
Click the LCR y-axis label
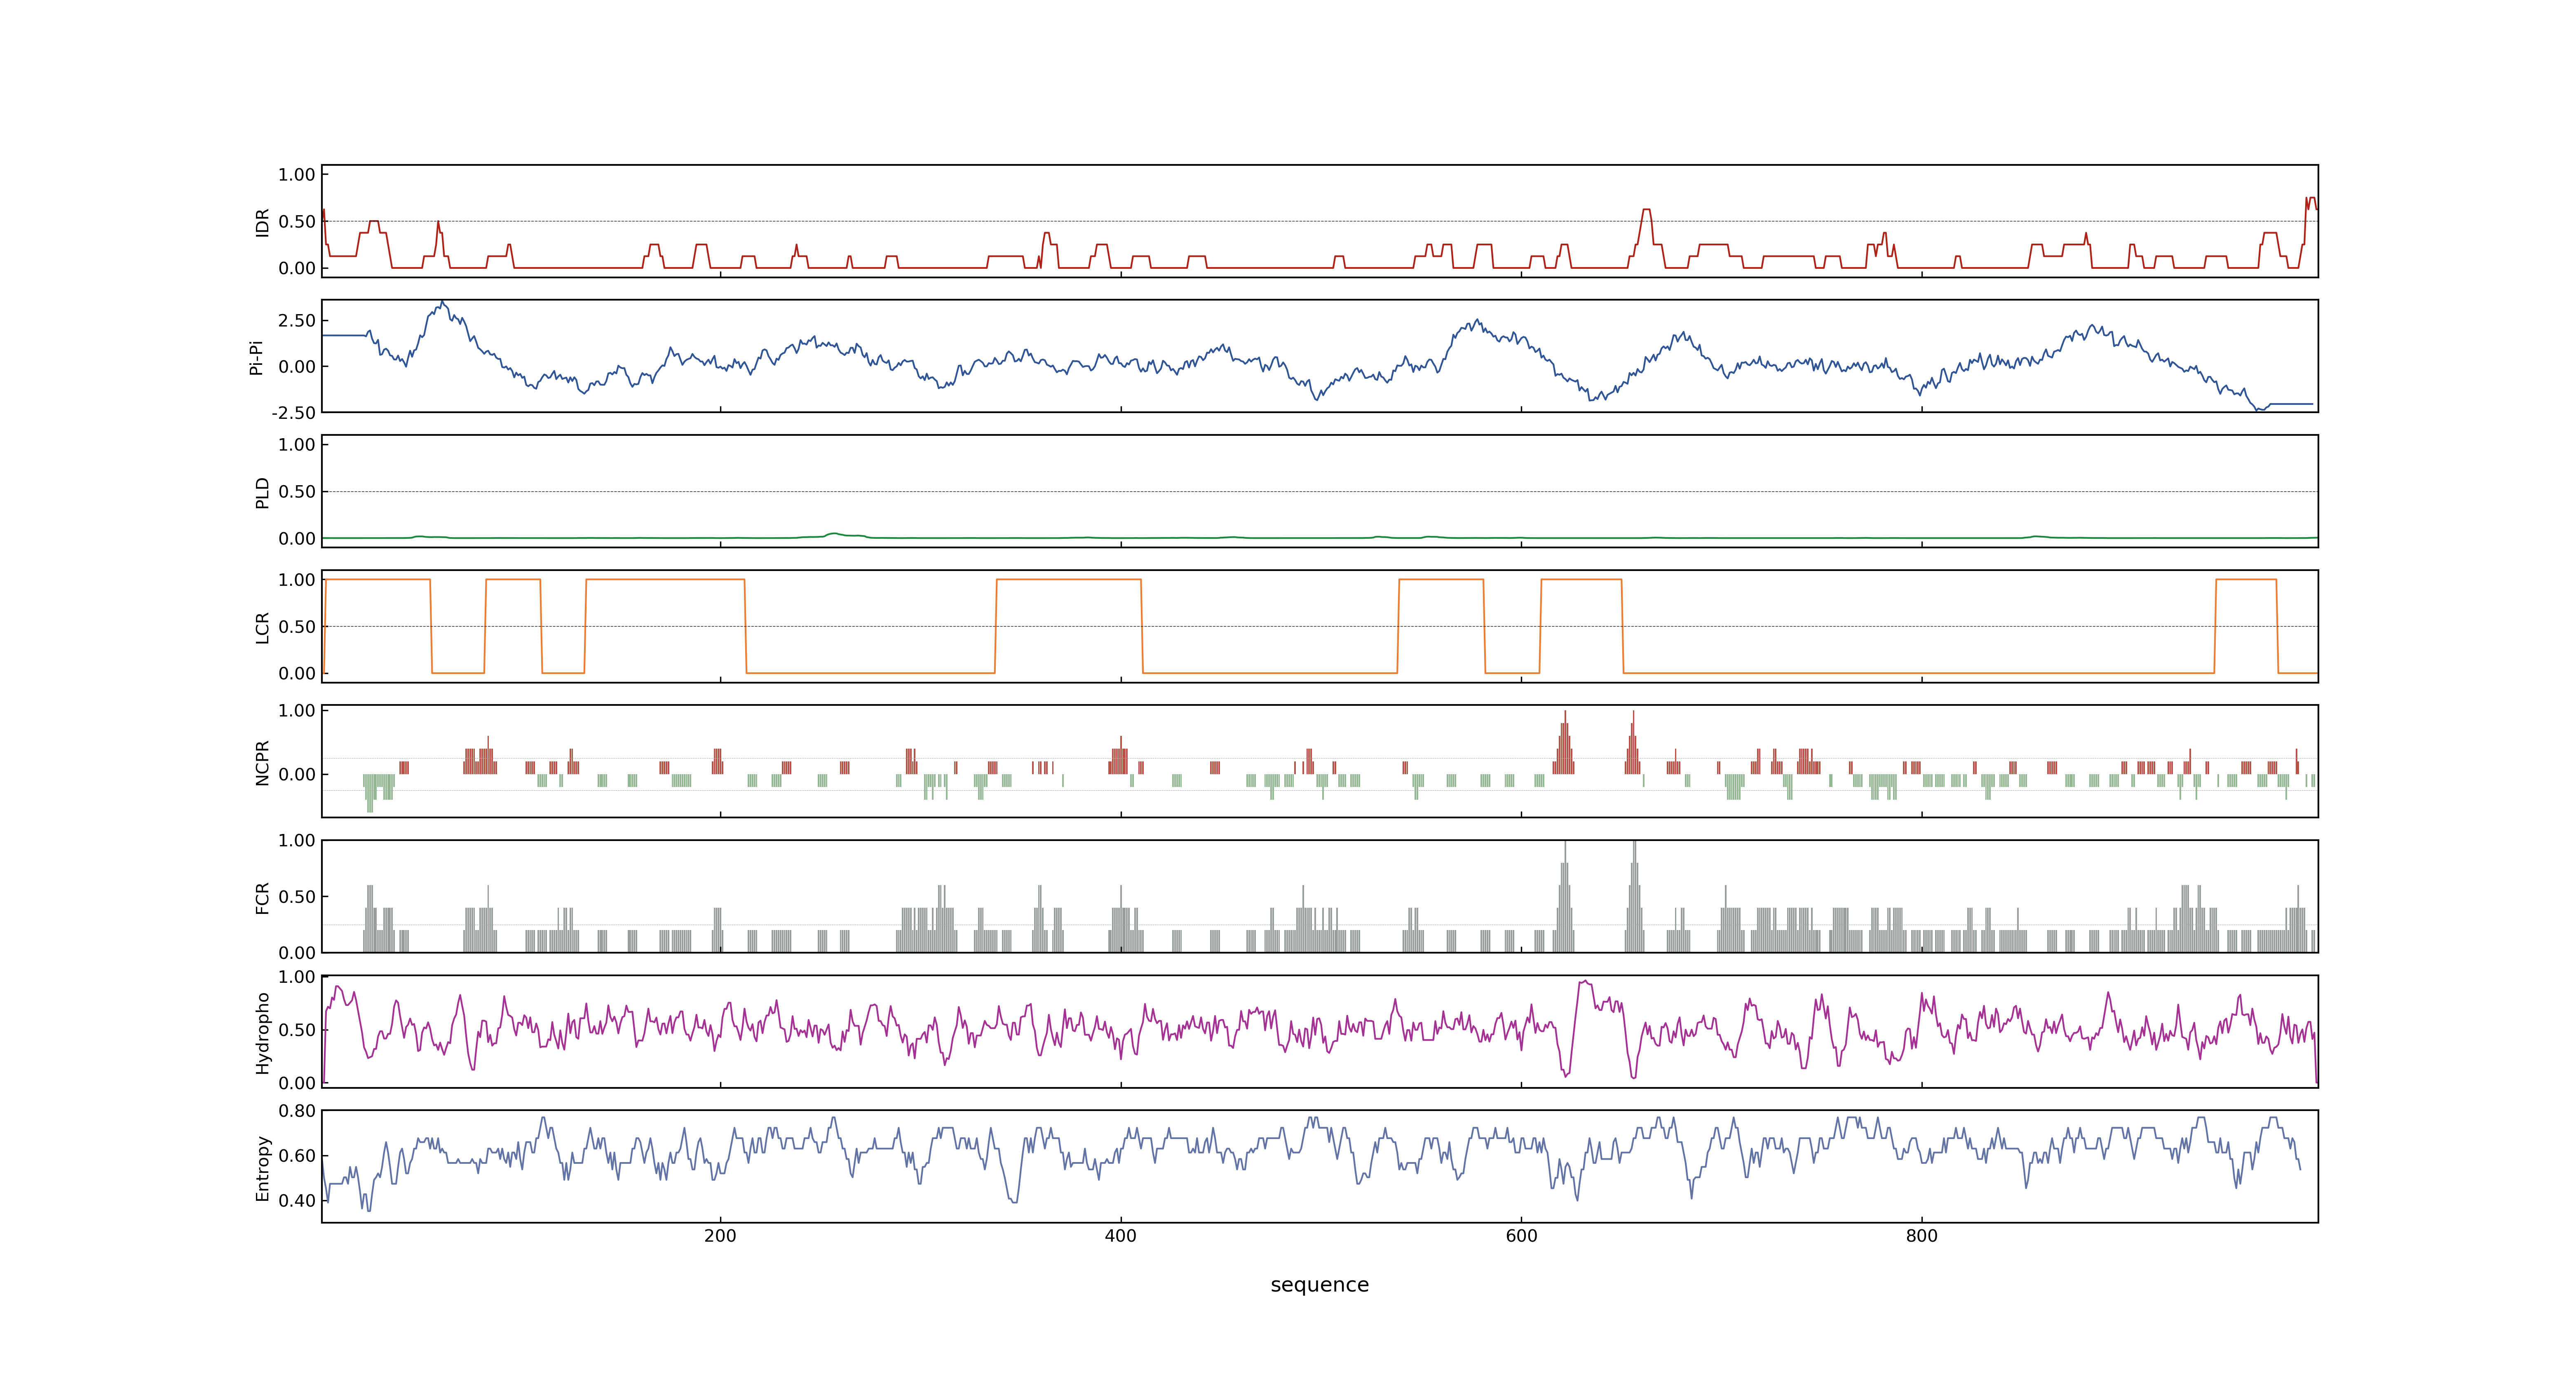tap(262, 628)
